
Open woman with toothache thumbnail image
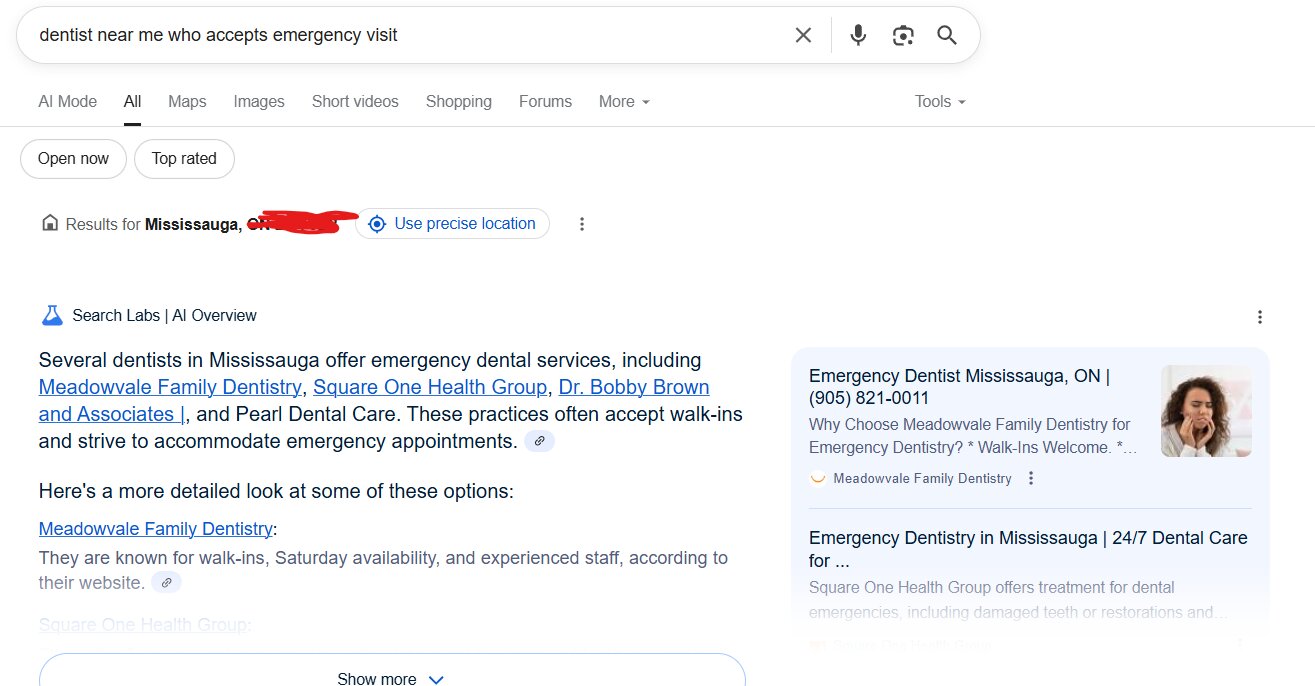click(1206, 411)
